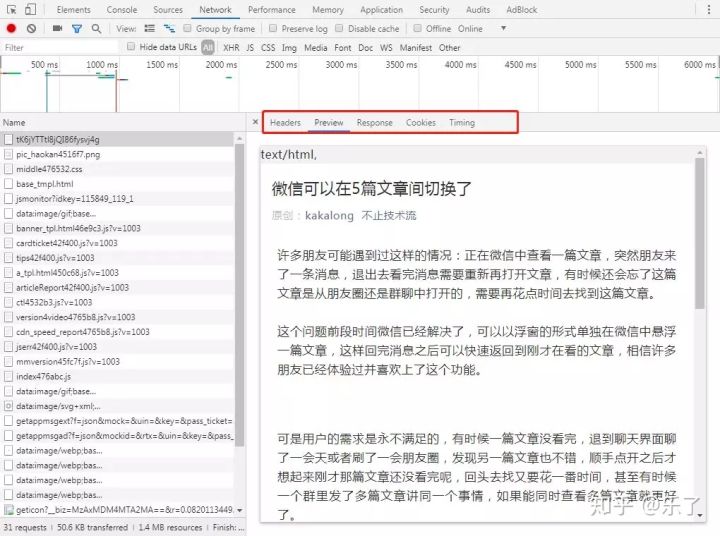Image resolution: width=720 pixels, height=536 pixels.
Task: Activate the inspect element picker icon
Action: click(x=12, y=9)
